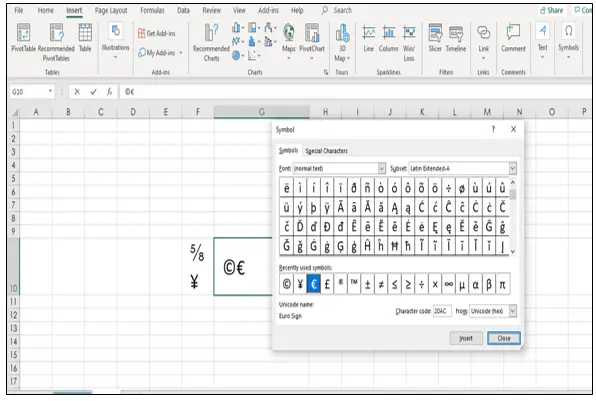The width and height of the screenshot is (596, 401).
Task: Open Recommended Charts
Action: [x=211, y=42]
